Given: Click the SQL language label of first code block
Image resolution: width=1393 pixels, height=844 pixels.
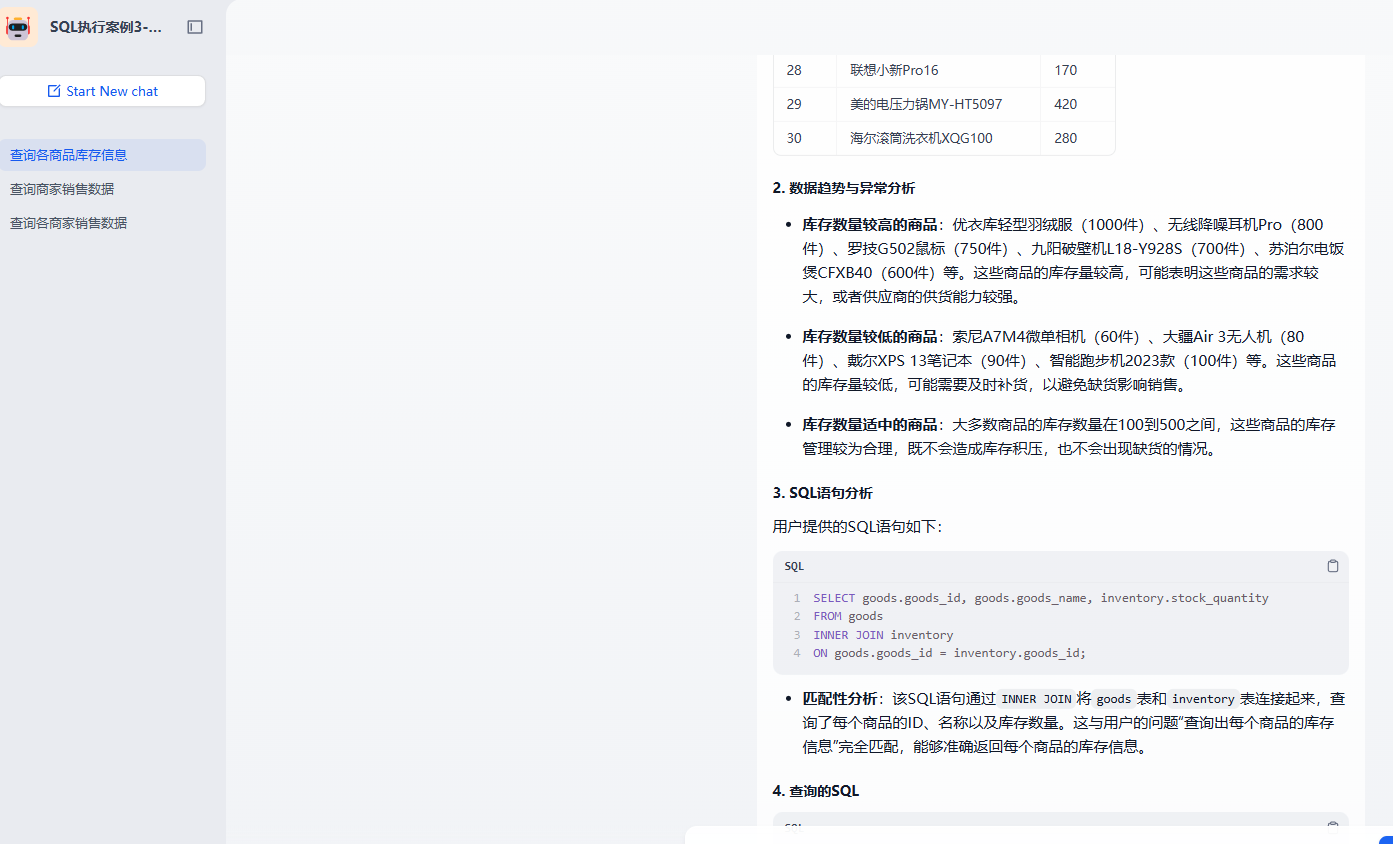Looking at the screenshot, I should [794, 566].
